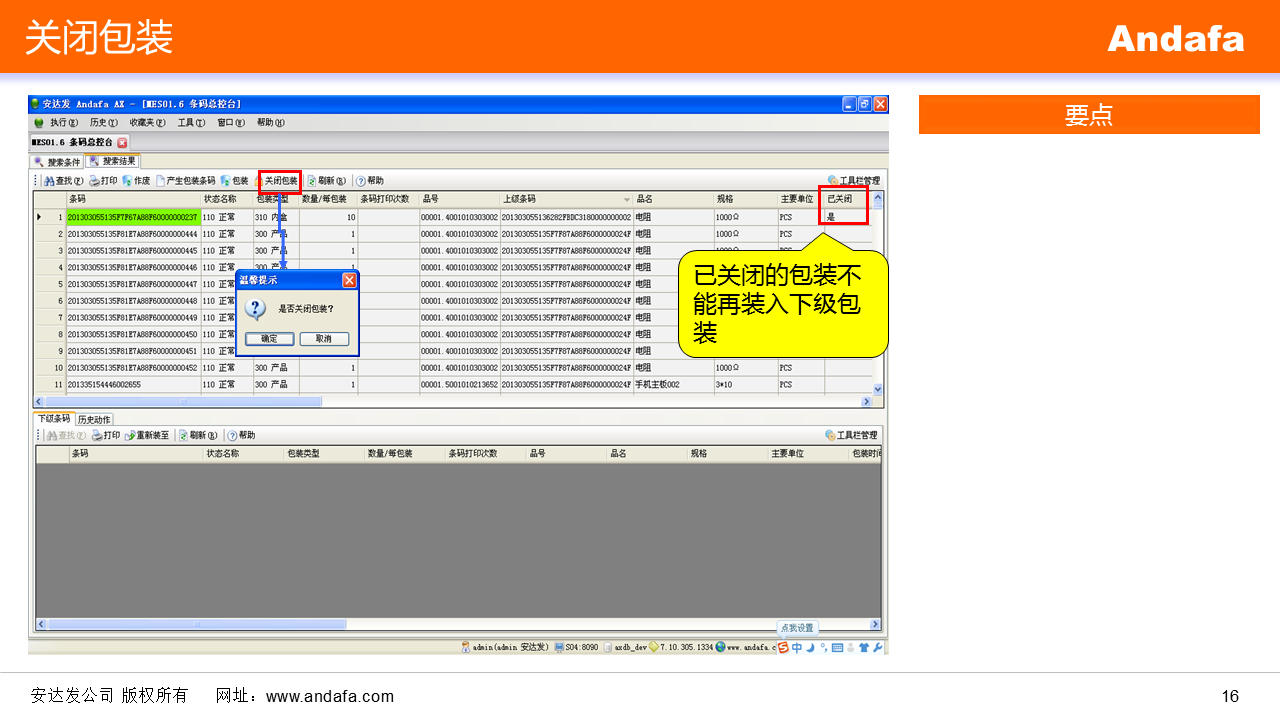Open upper 工具栏管理 toolbar manager
The width and height of the screenshot is (1280, 720).
click(853, 181)
